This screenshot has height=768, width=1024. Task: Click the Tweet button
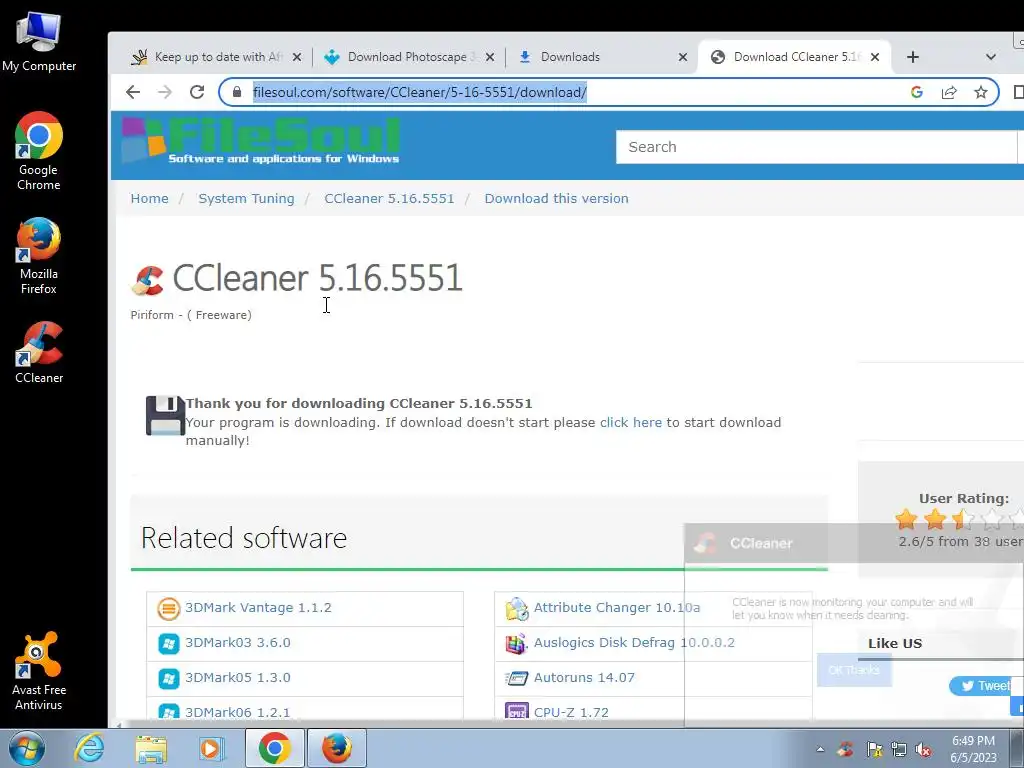(986, 686)
